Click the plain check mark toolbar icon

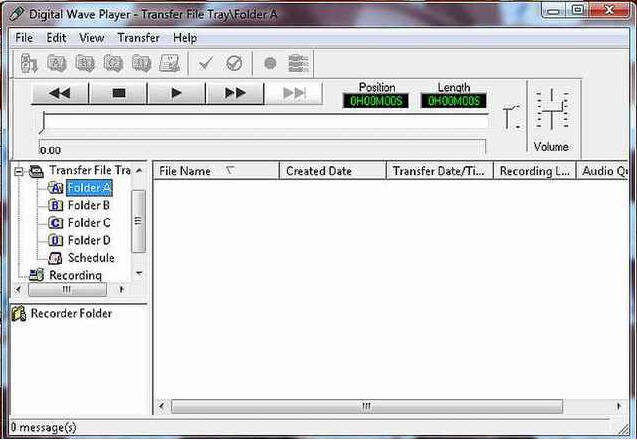pyautogui.click(x=206, y=63)
